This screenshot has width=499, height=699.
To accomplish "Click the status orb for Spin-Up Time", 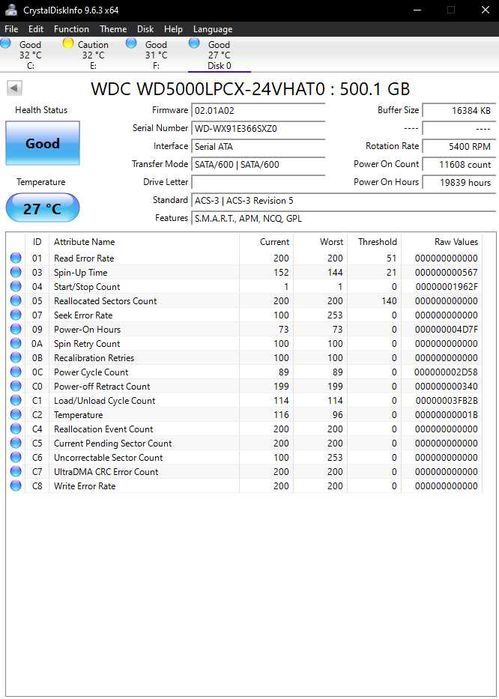I will click(x=16, y=272).
